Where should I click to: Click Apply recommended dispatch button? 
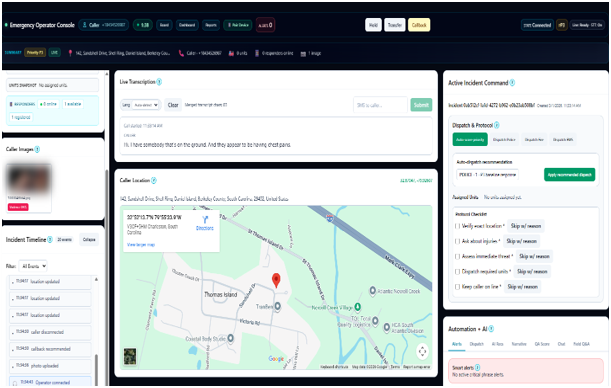point(569,175)
